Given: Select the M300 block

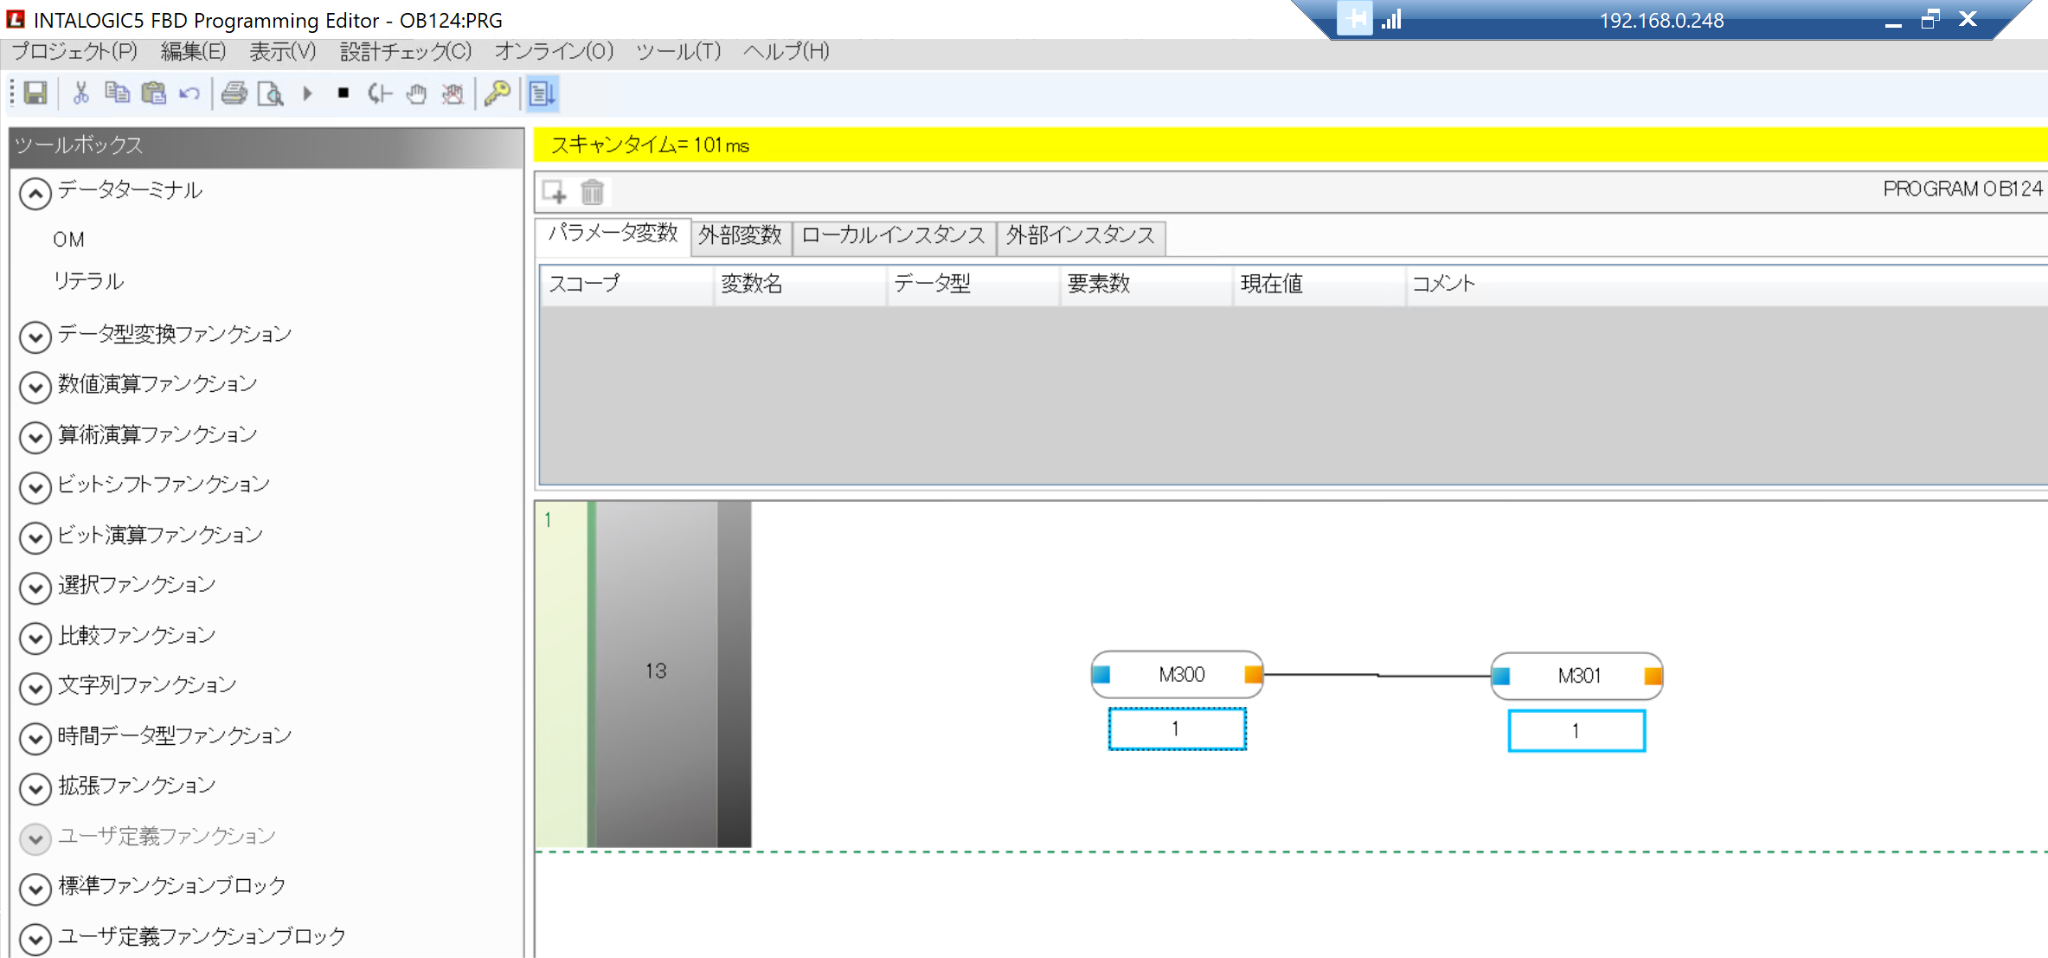Looking at the screenshot, I should 1180,675.
